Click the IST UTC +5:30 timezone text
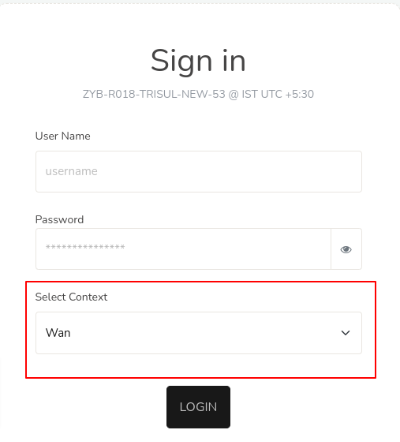Viewport: 400px width, 442px height. pos(278,94)
